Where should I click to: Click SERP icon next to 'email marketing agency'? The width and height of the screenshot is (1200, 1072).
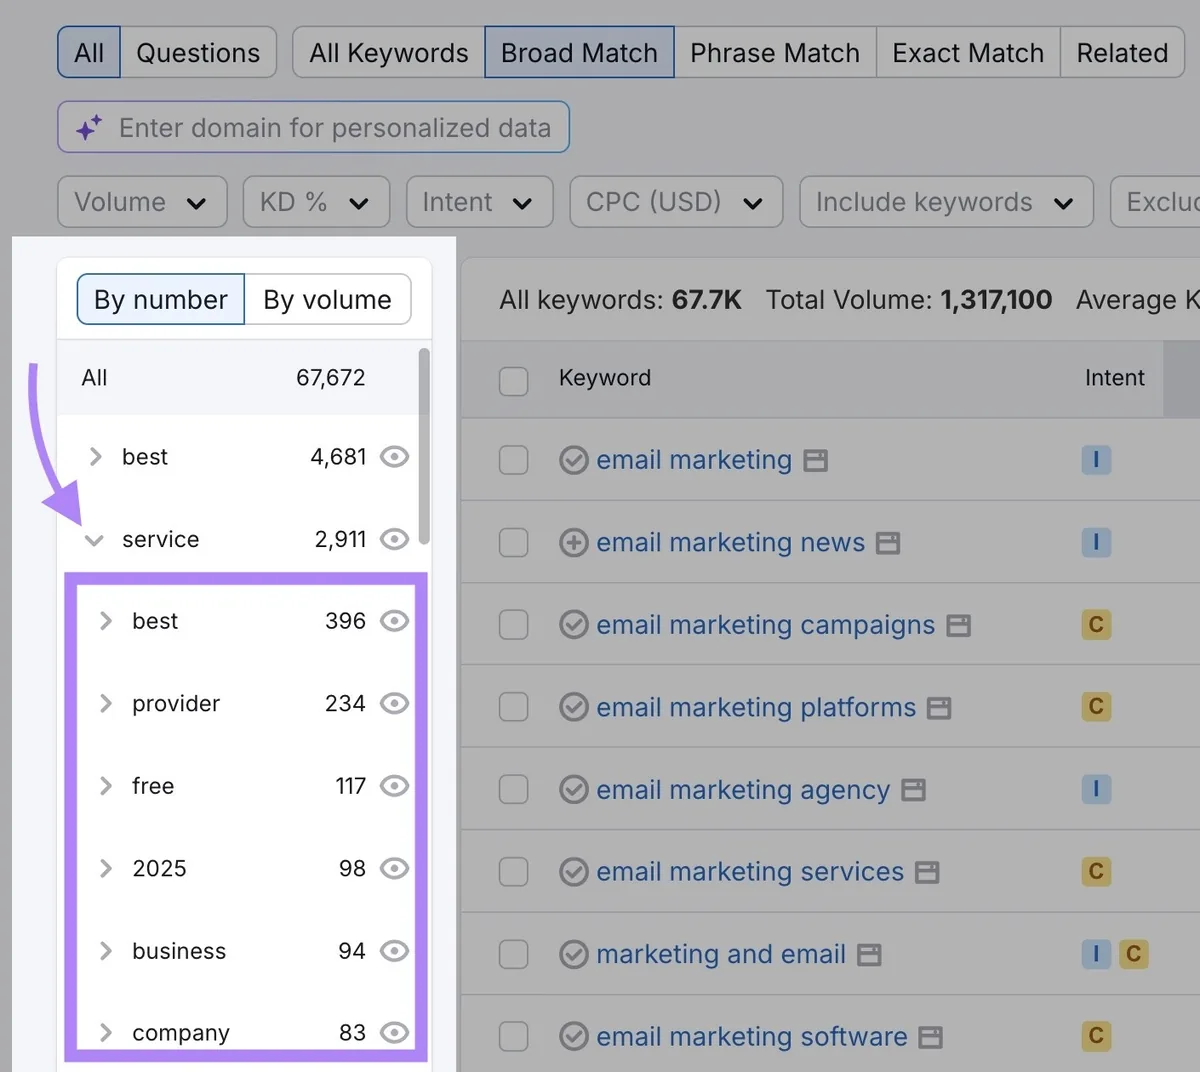tap(913, 790)
